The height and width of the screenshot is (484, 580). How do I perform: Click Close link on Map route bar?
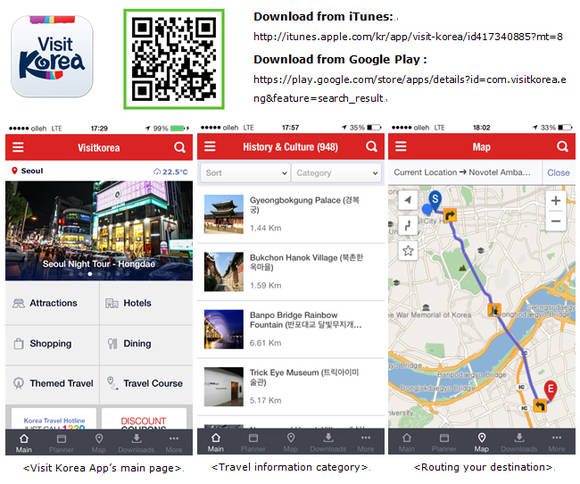558,173
